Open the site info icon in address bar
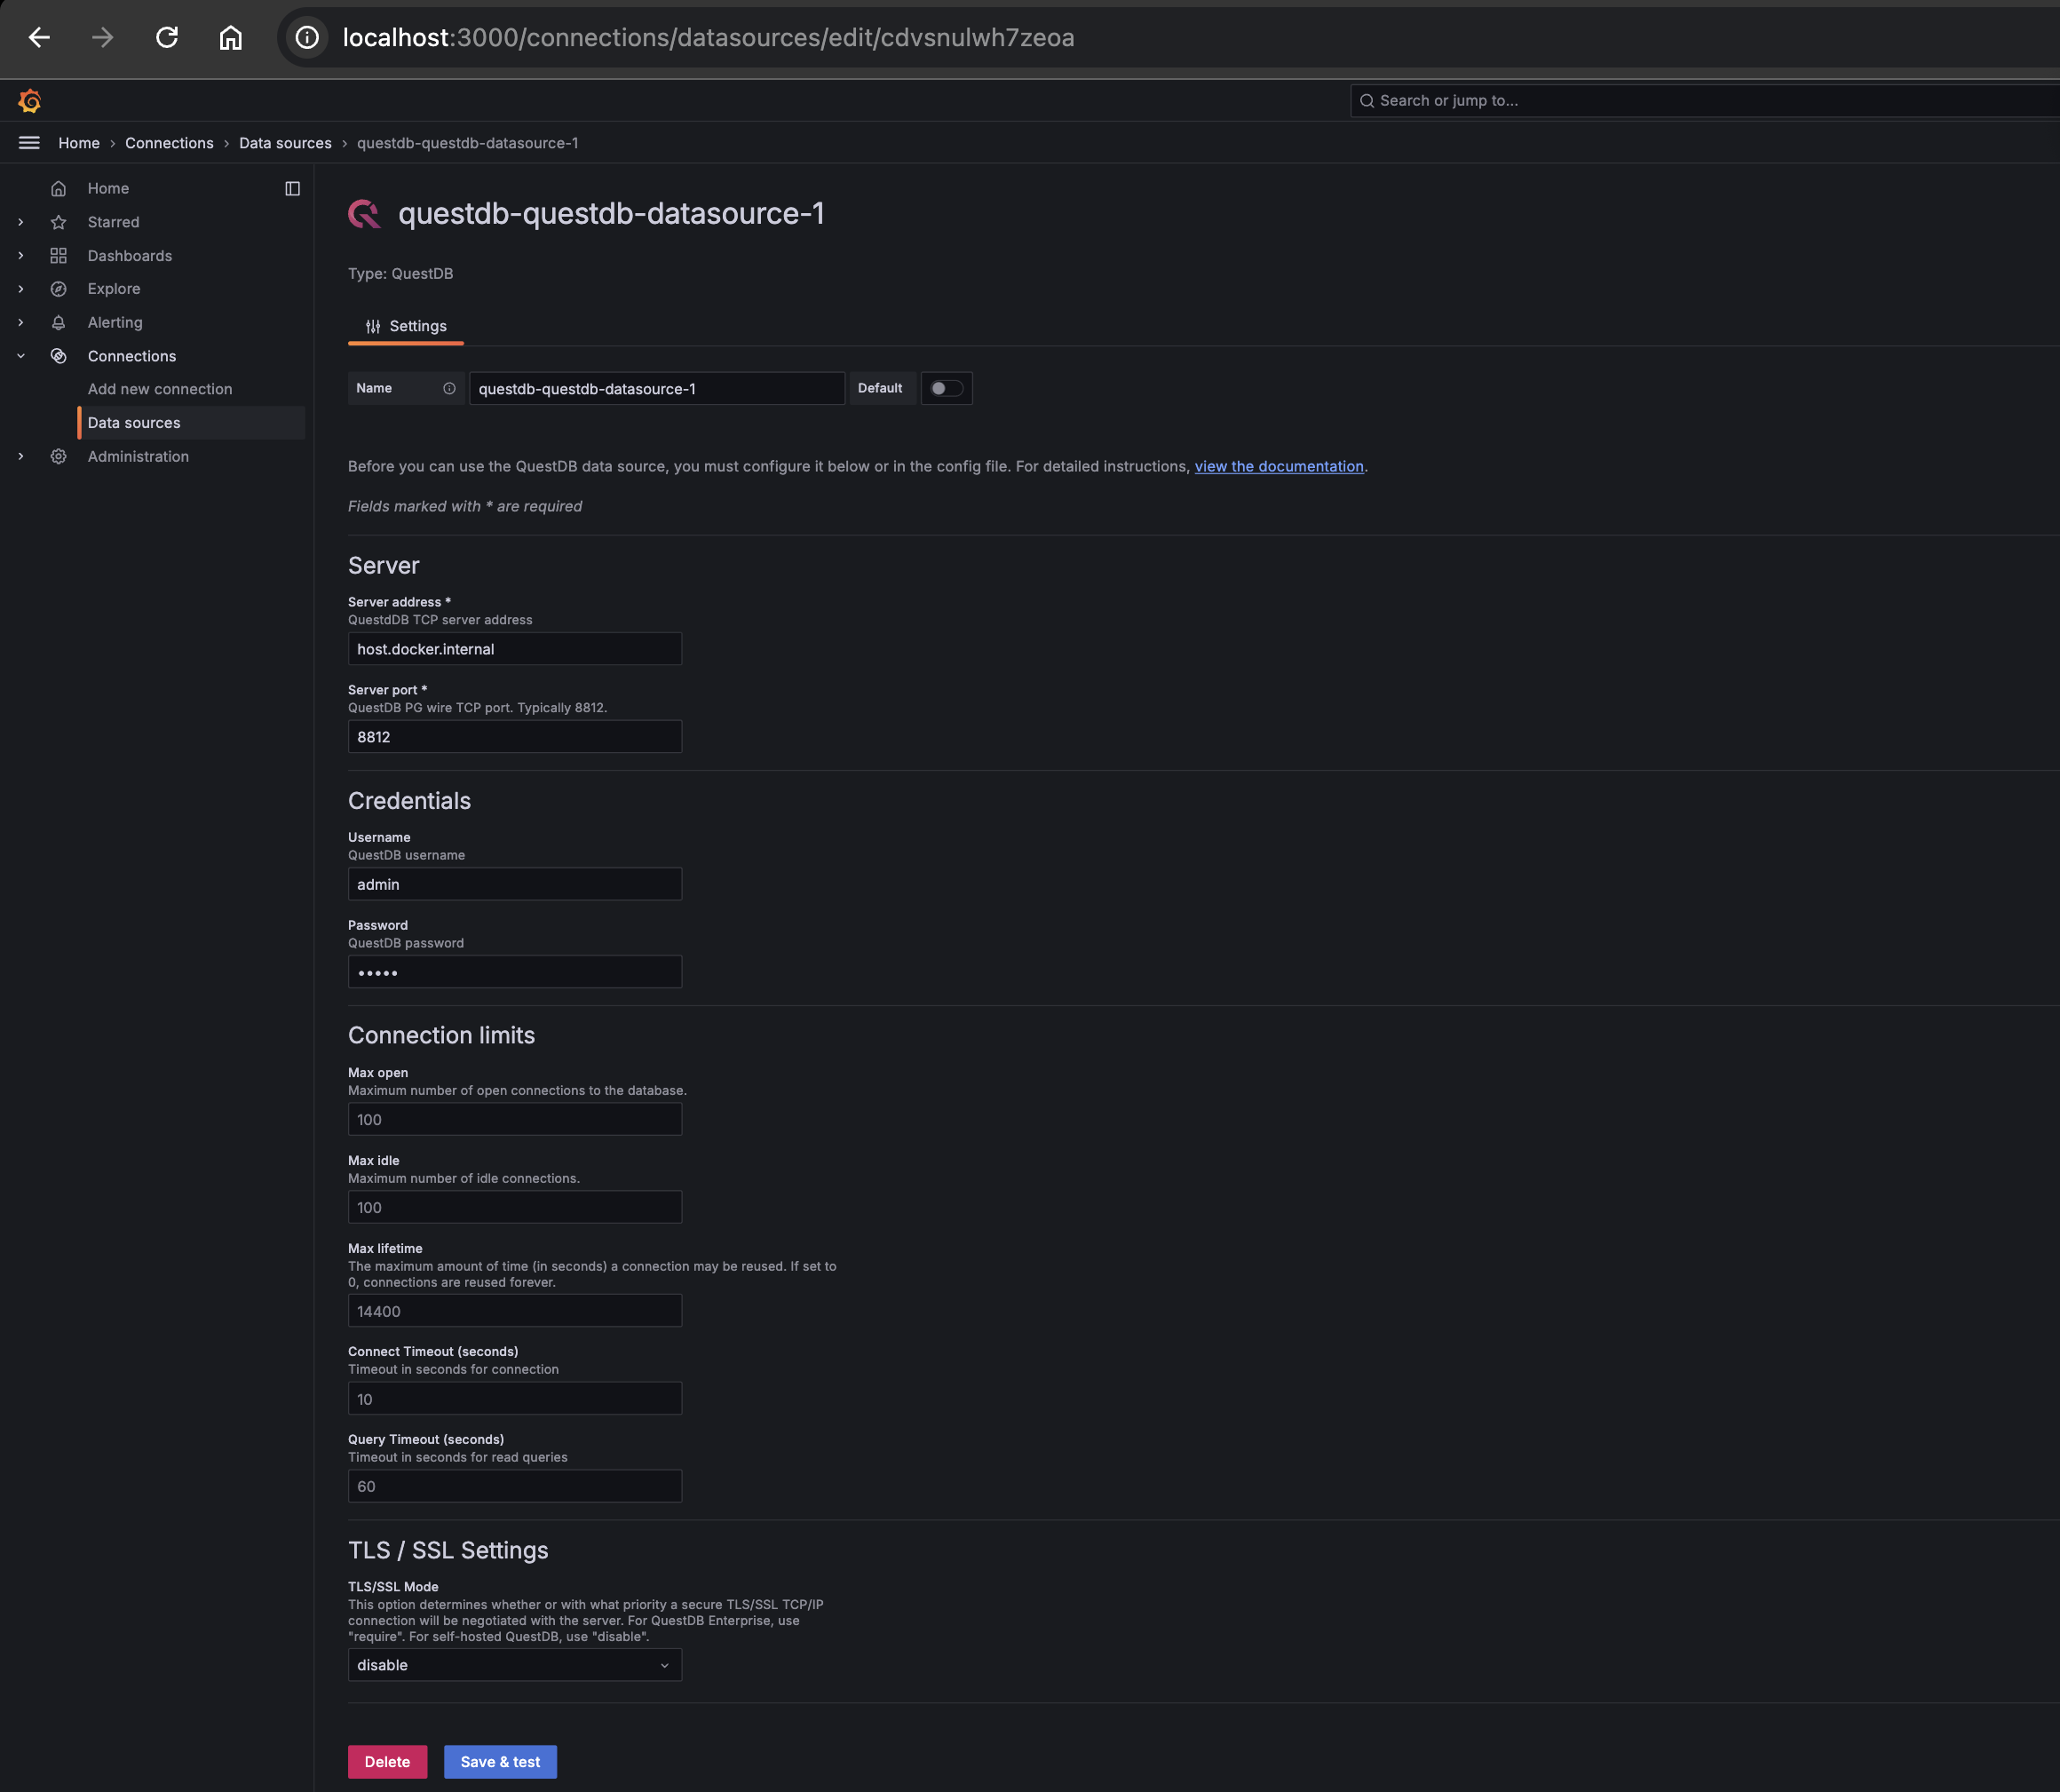This screenshot has height=1792, width=2060. (307, 38)
